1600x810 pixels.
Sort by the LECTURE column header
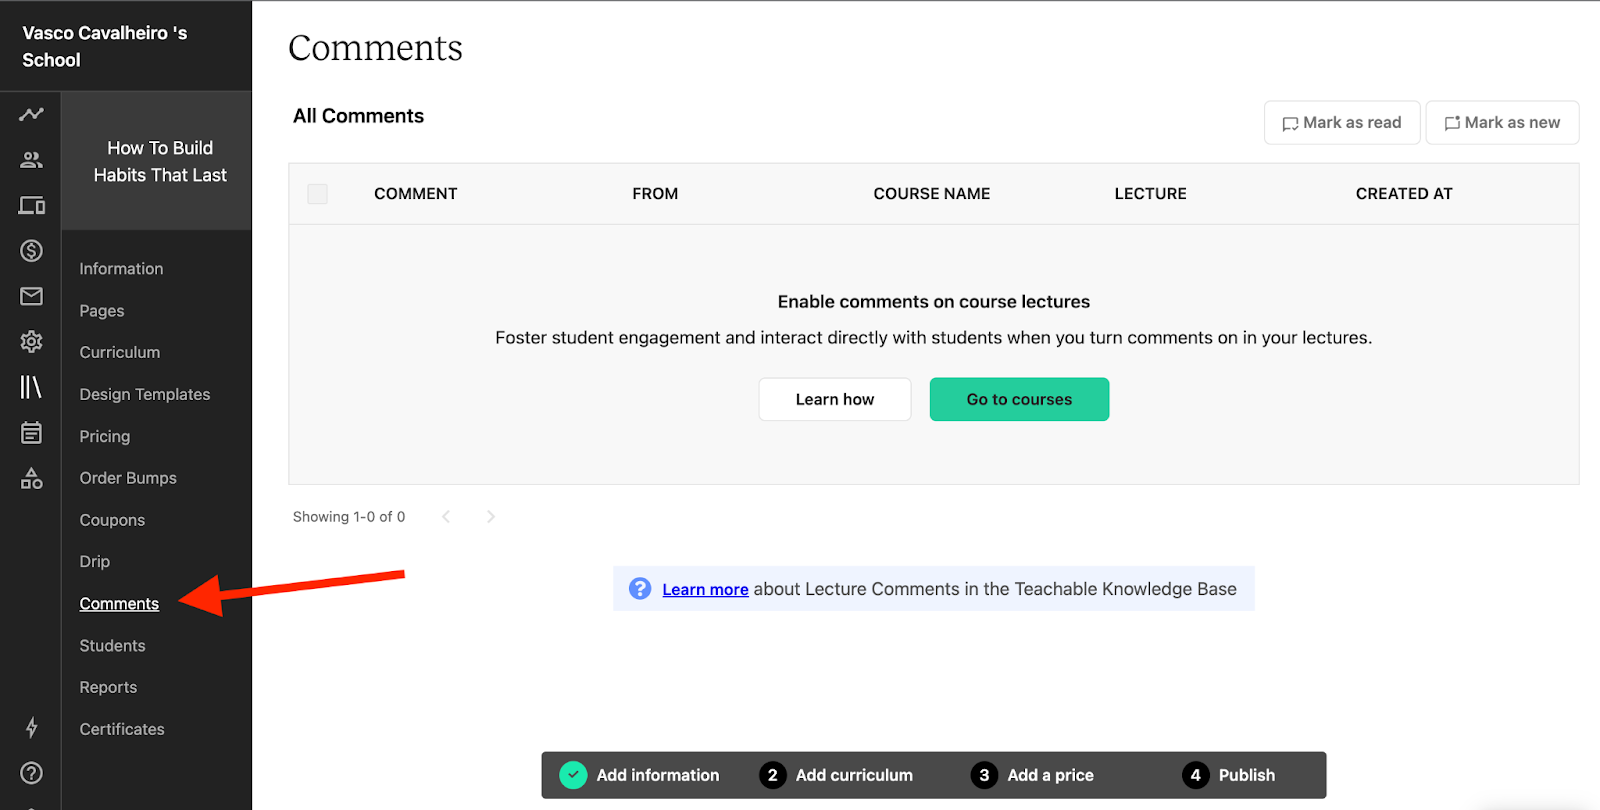point(1151,194)
